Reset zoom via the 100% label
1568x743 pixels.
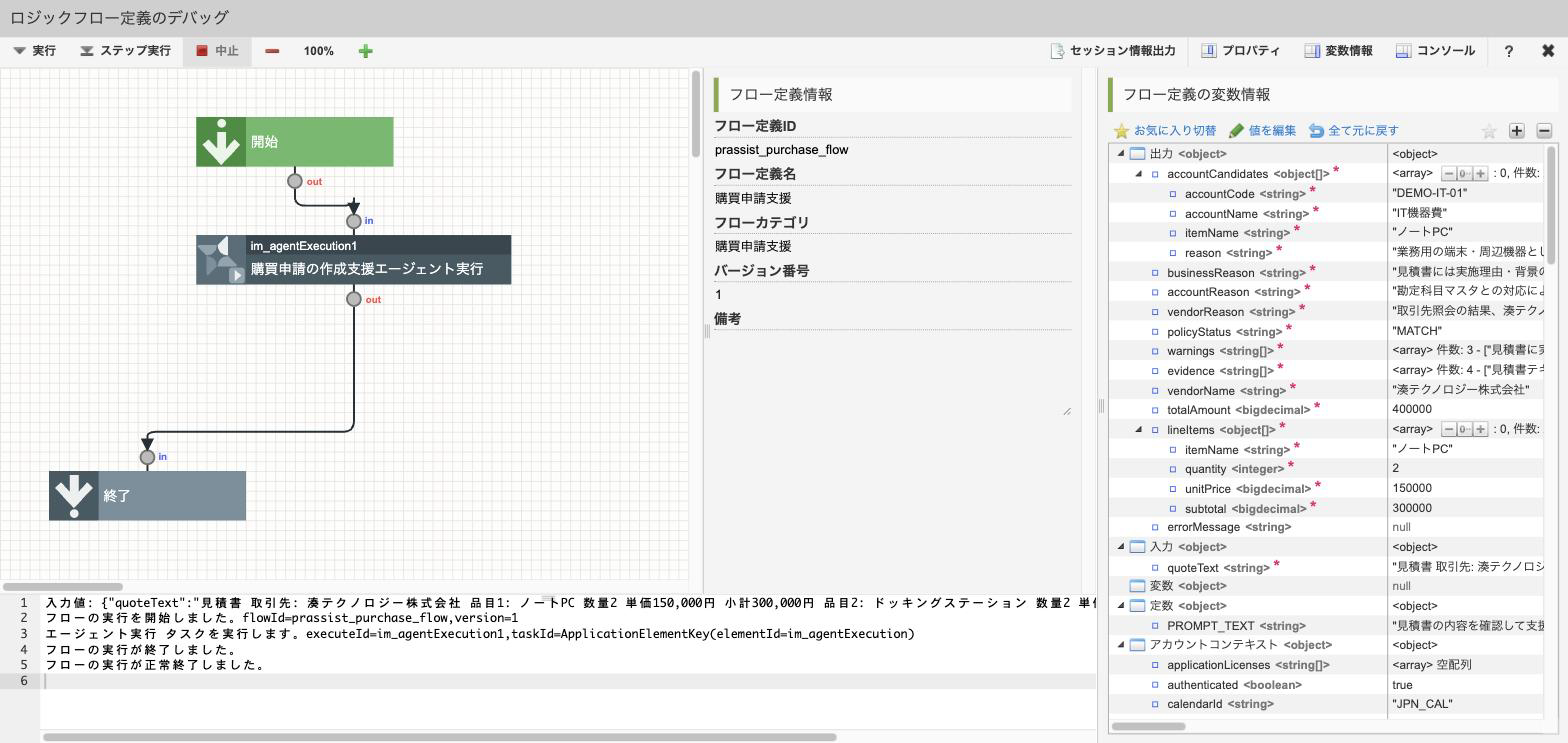[x=319, y=51]
